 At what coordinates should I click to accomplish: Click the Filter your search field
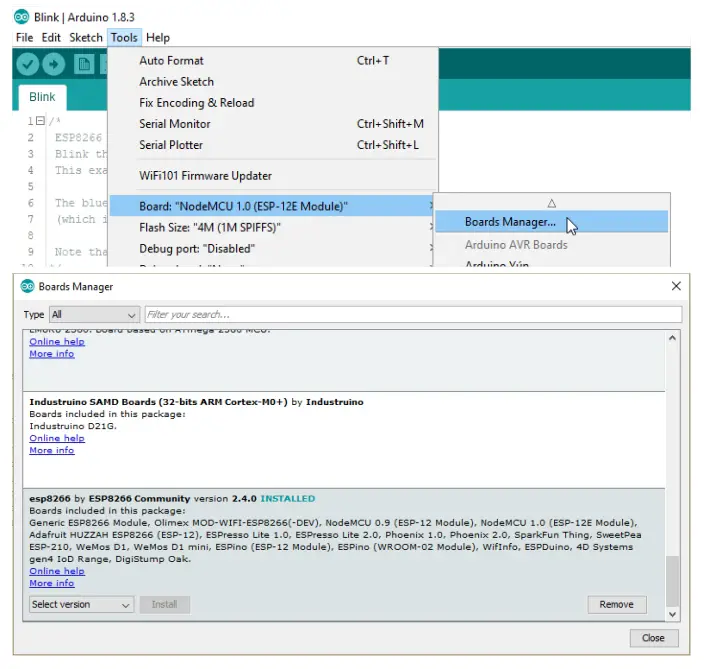click(x=413, y=314)
